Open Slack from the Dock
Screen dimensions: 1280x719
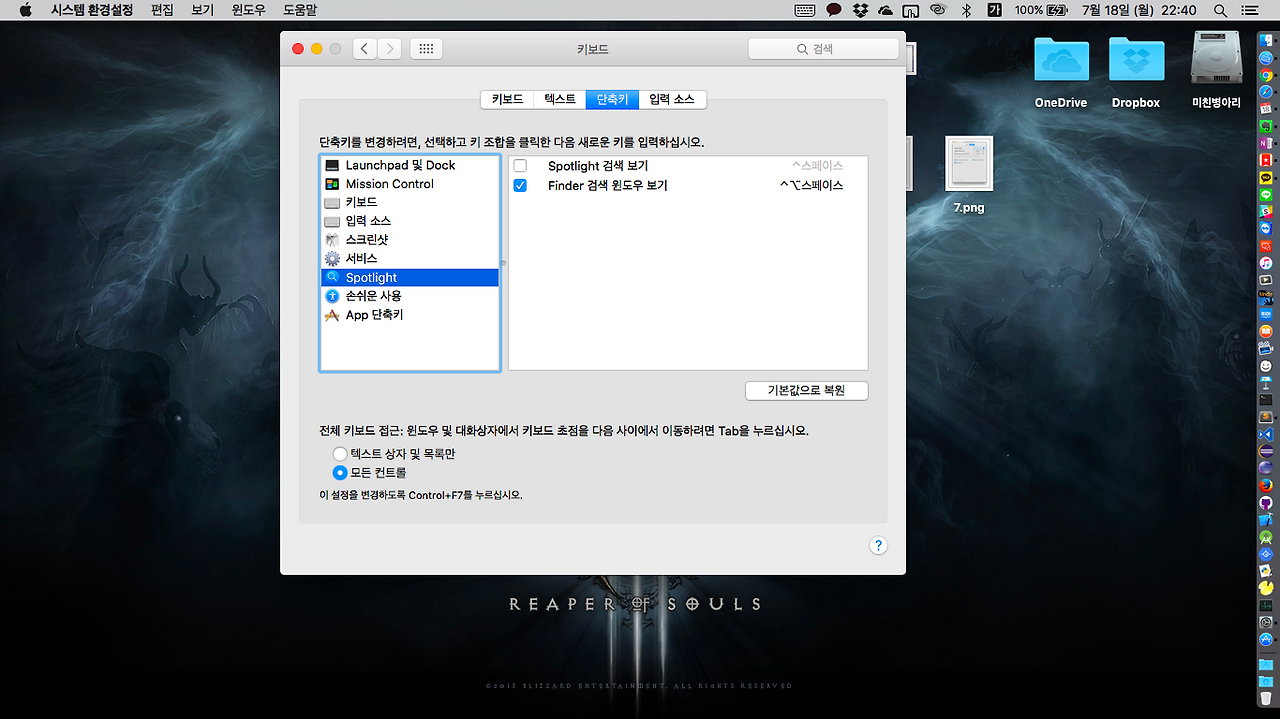click(1266, 211)
